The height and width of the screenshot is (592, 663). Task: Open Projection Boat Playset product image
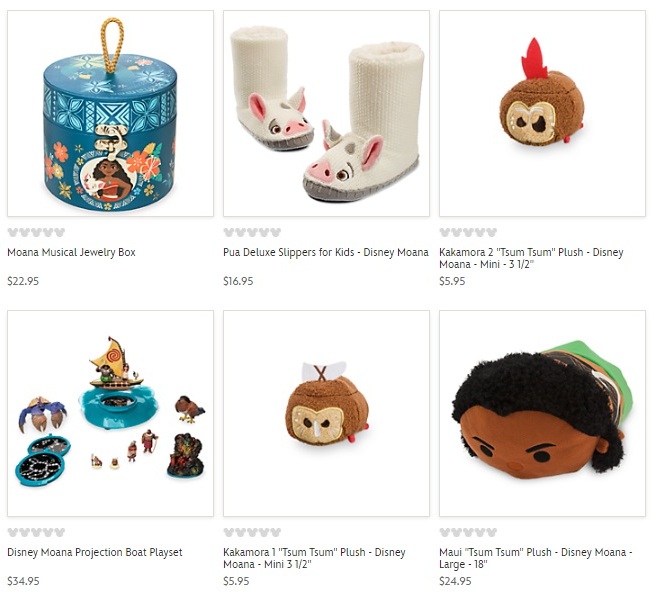pos(110,414)
